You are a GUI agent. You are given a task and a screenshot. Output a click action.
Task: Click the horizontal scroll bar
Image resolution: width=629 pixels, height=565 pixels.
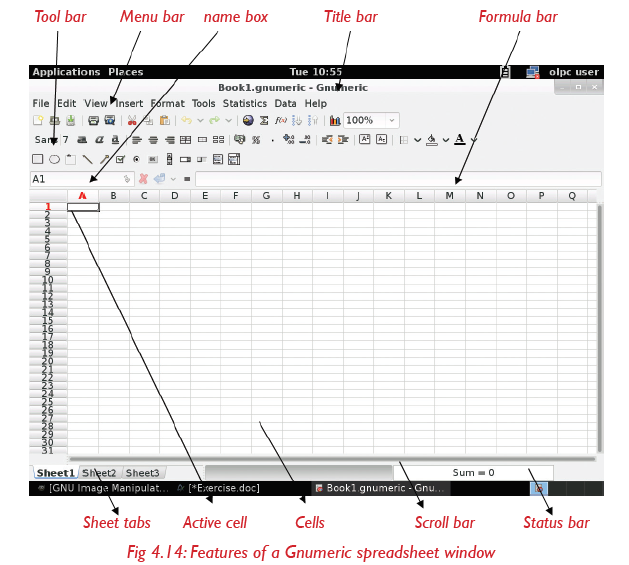332,459
